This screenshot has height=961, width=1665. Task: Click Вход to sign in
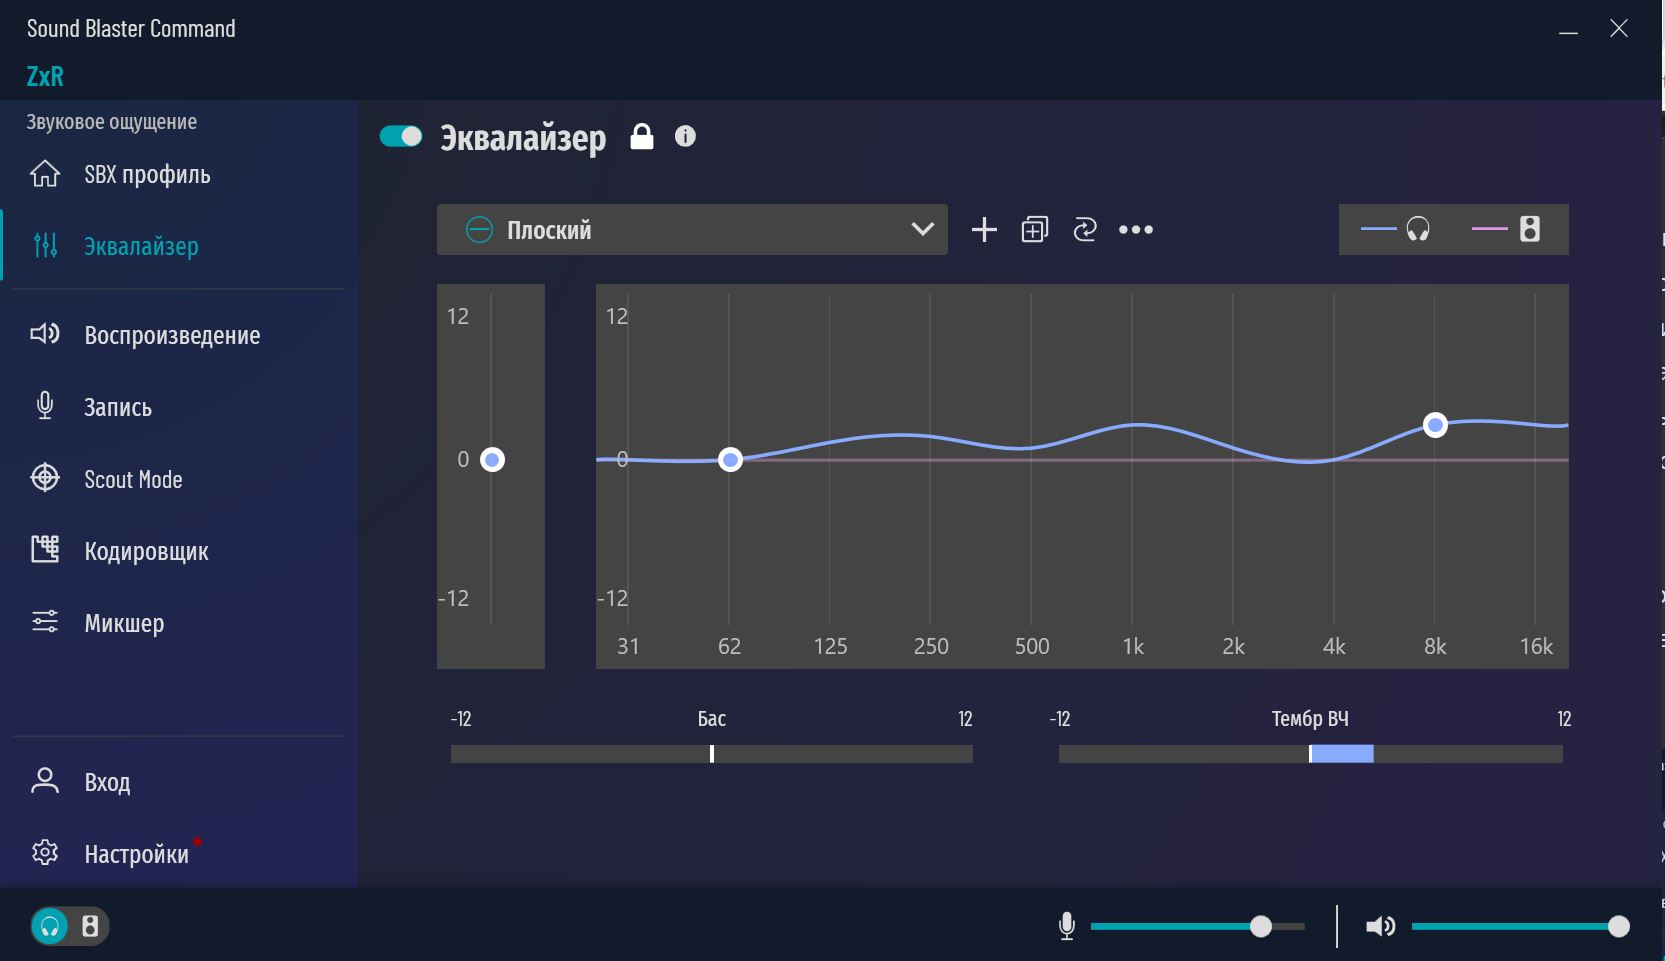[107, 782]
